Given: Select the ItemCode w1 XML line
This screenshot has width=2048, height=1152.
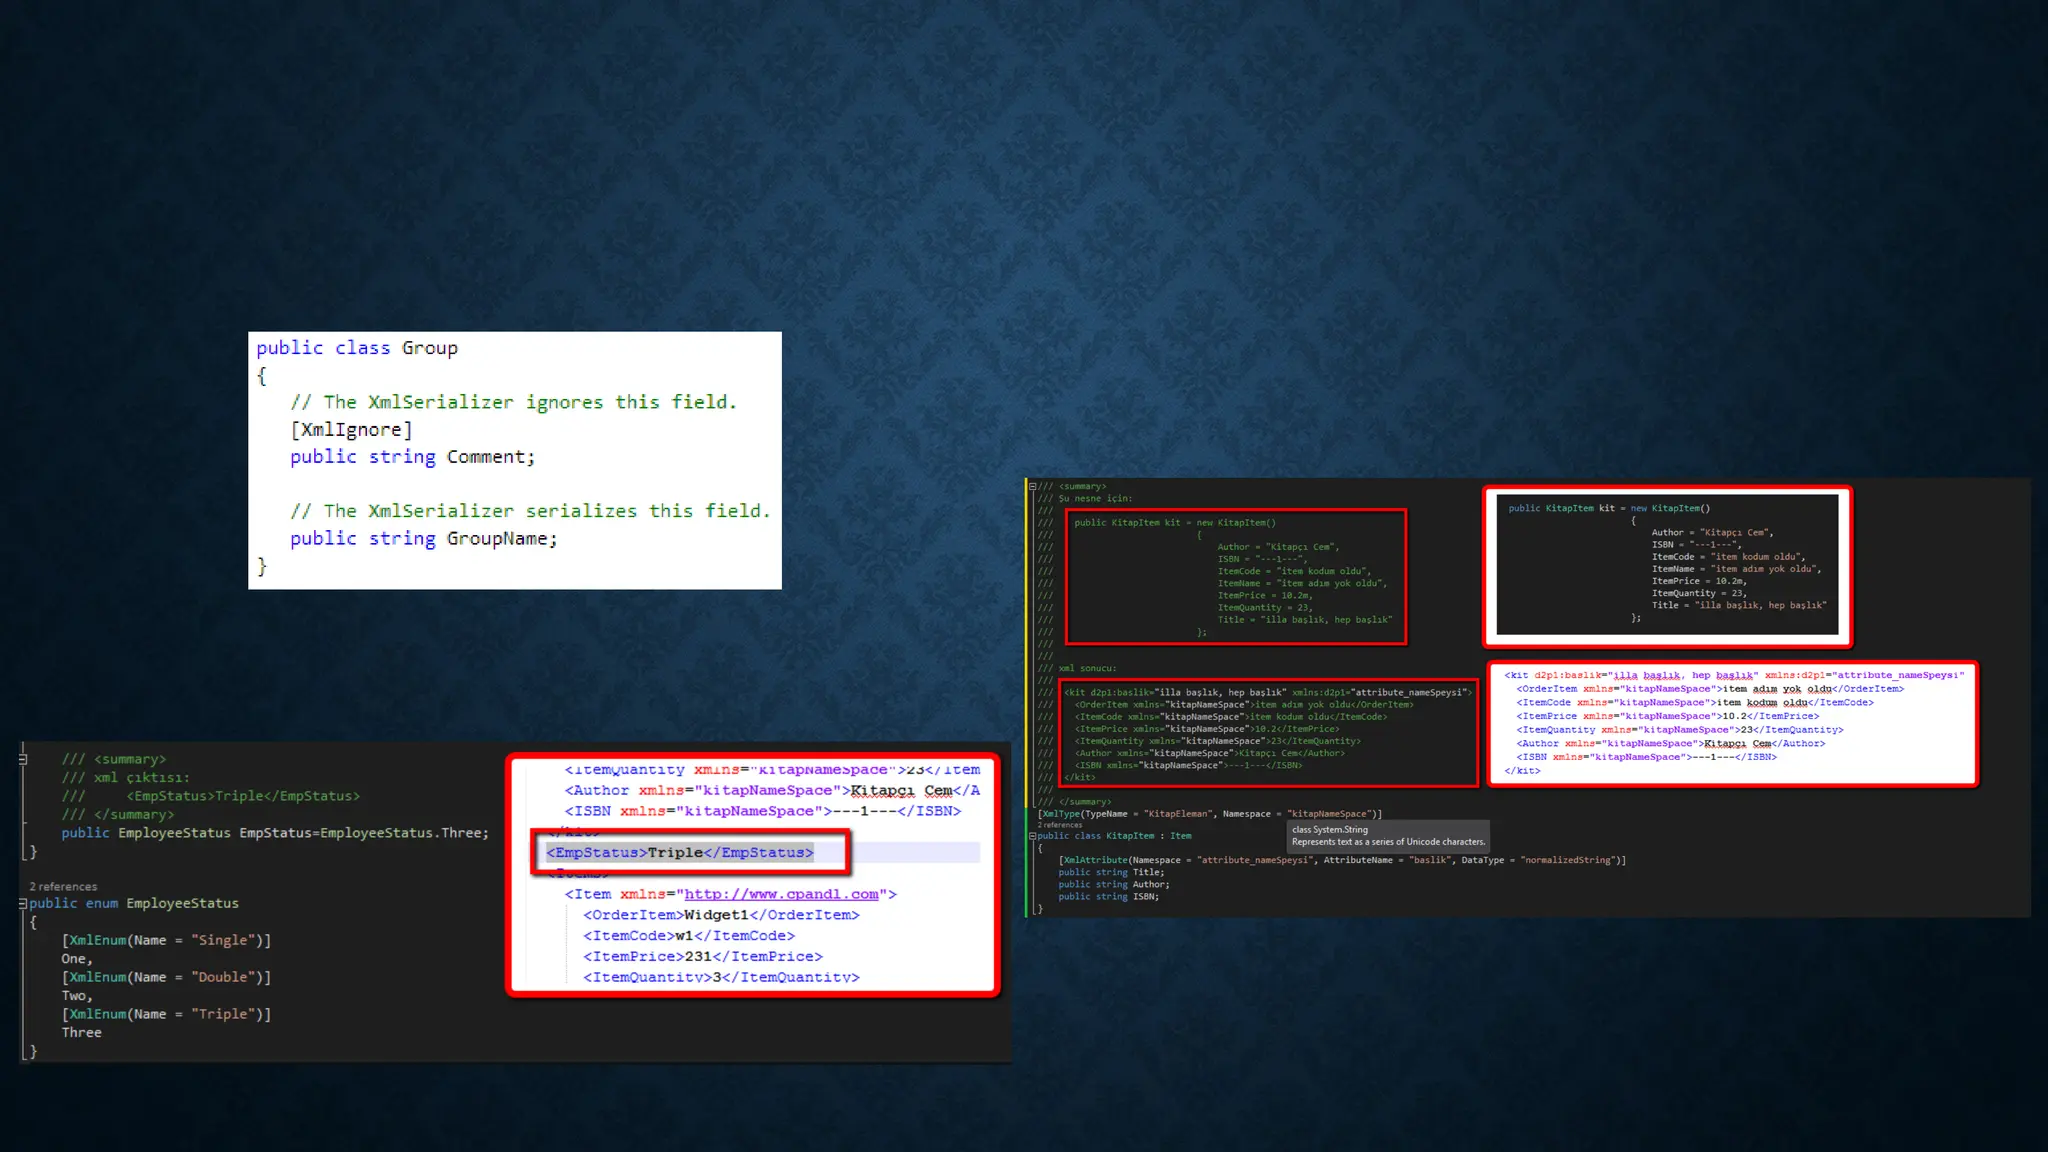Looking at the screenshot, I should 689,936.
